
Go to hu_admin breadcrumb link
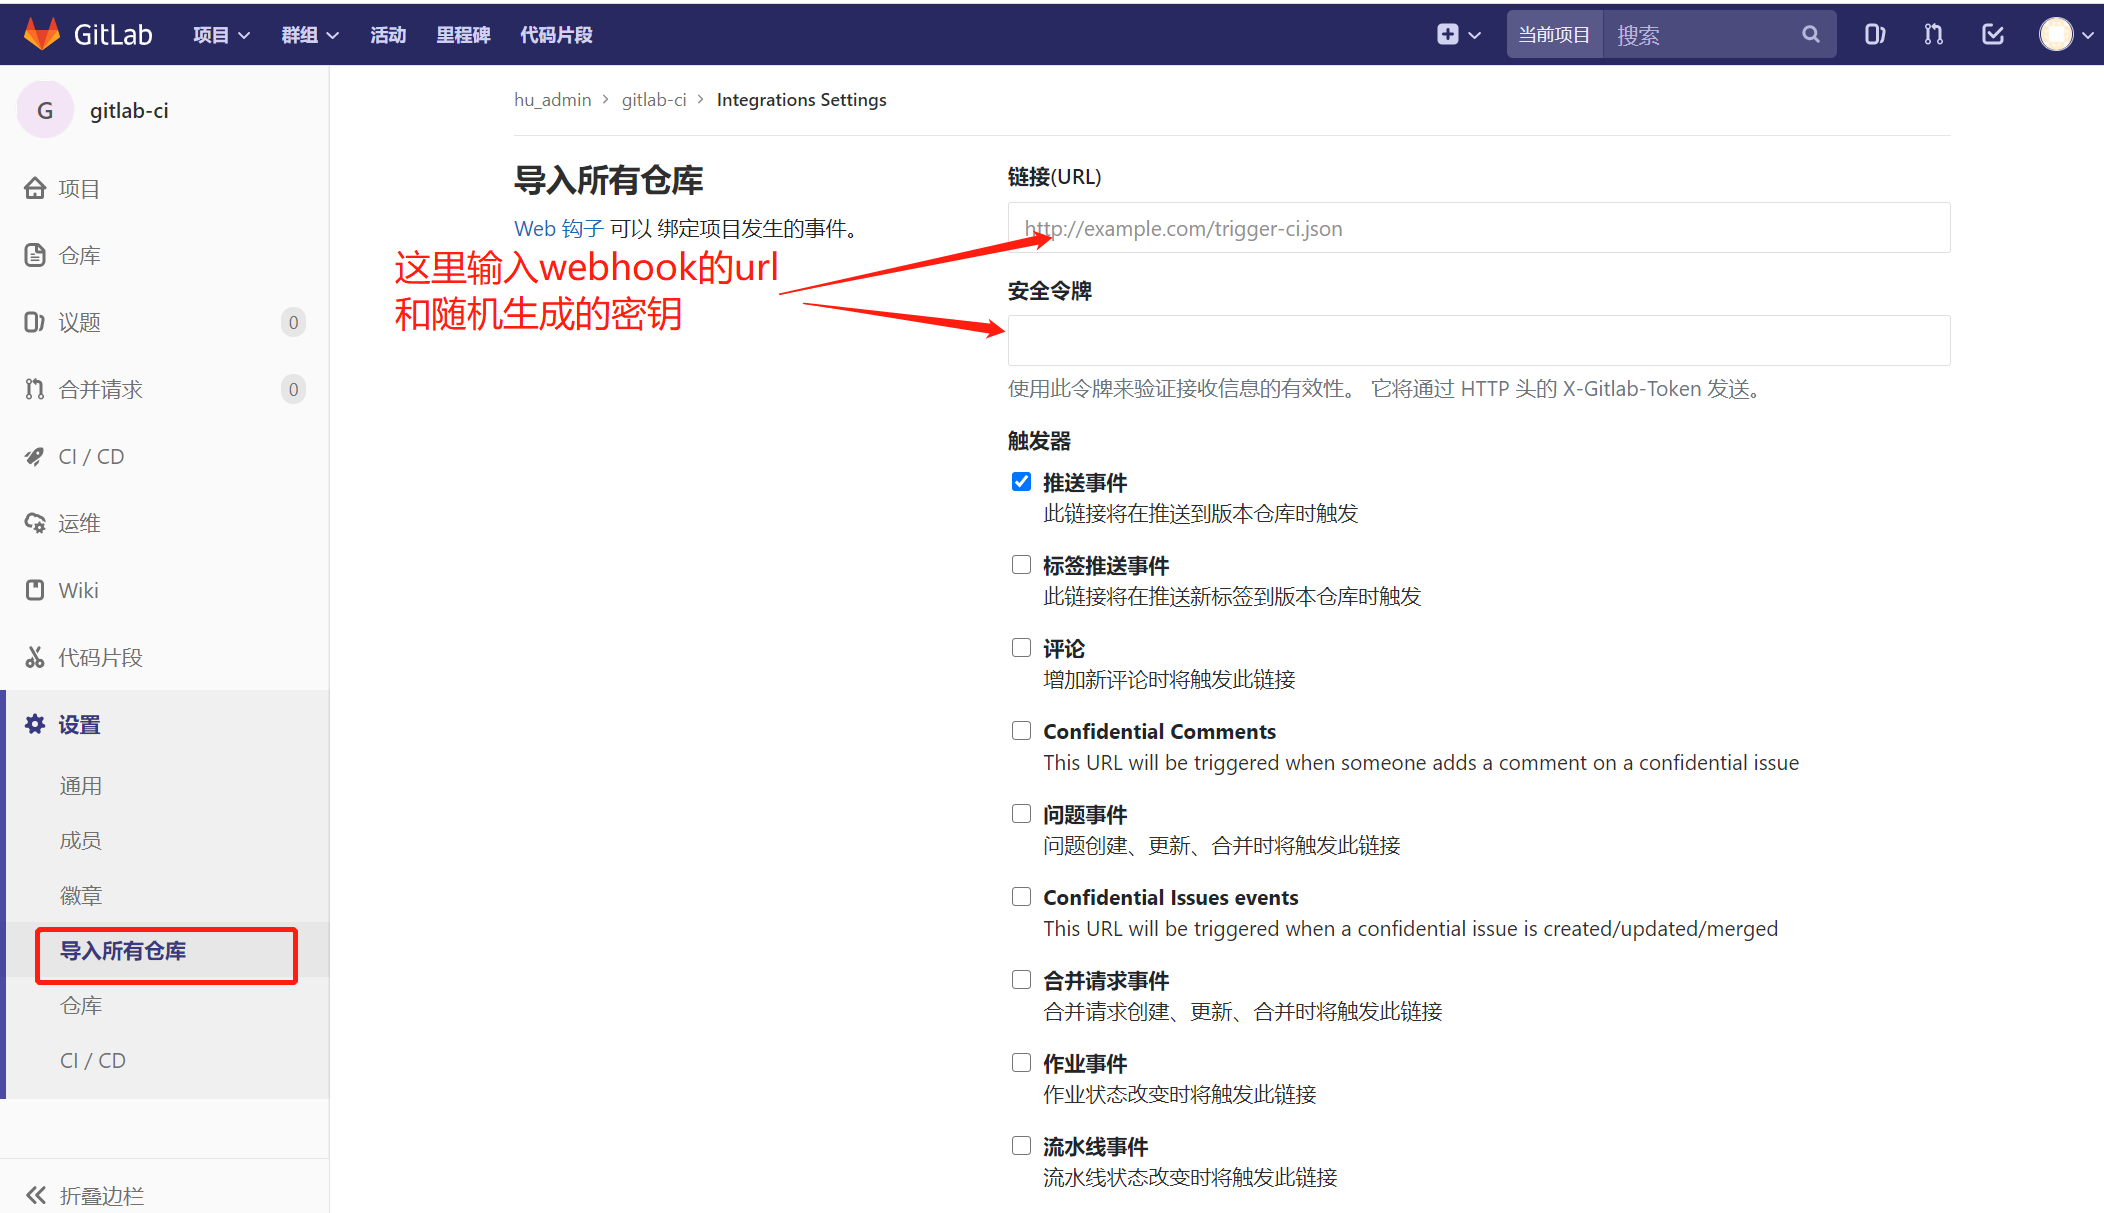point(553,100)
